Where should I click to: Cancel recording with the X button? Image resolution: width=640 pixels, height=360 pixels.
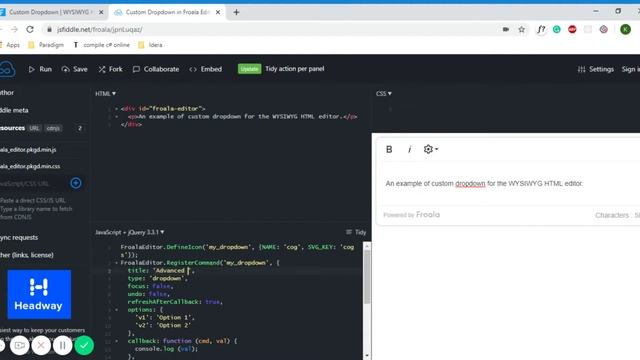point(41,346)
